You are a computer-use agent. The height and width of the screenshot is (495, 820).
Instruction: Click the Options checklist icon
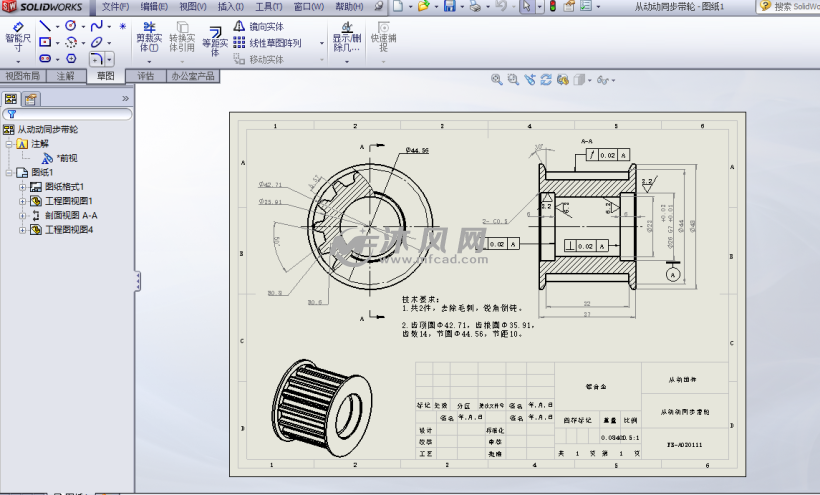pos(586,6)
